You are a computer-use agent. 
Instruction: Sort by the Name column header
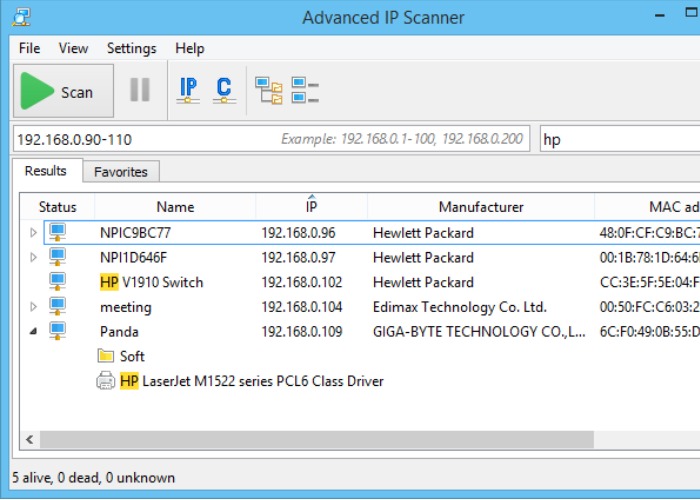tap(175, 207)
